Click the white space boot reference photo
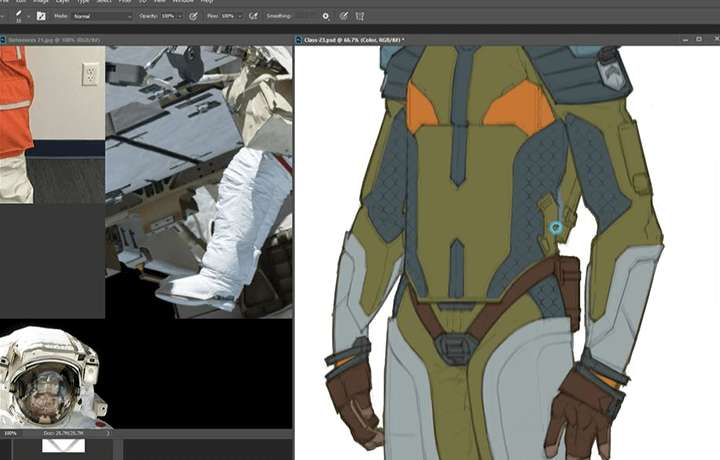The height and width of the screenshot is (460, 720). [226, 230]
